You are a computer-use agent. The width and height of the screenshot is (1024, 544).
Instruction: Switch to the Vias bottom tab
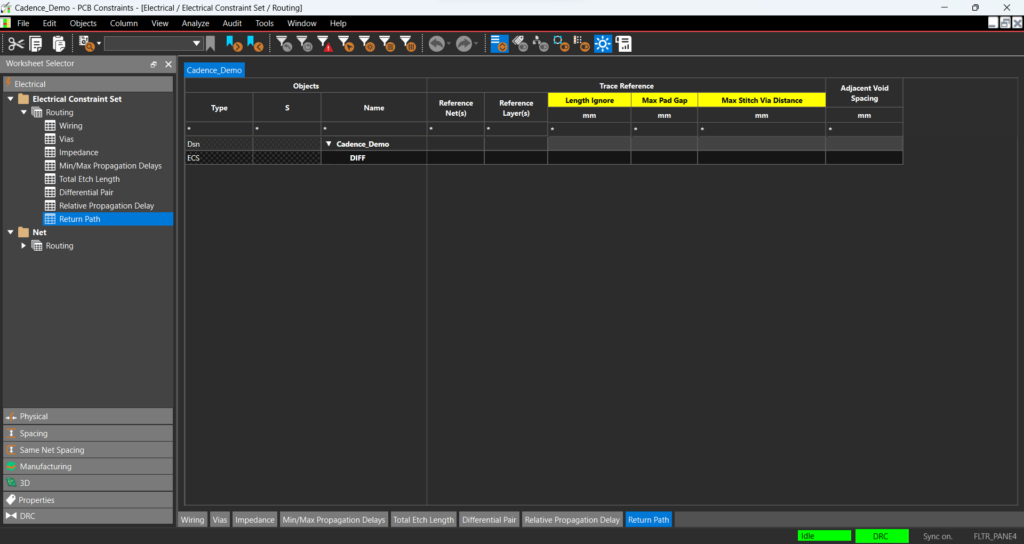[x=219, y=520]
